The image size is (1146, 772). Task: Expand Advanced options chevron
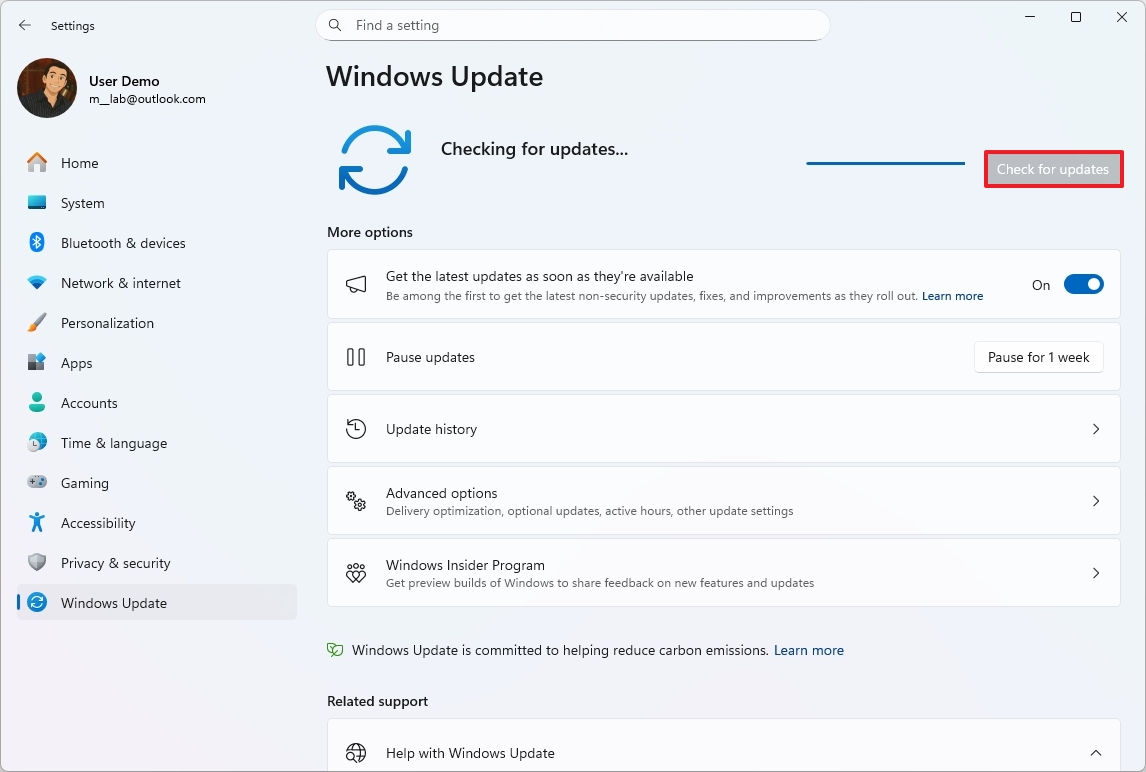tap(1096, 501)
